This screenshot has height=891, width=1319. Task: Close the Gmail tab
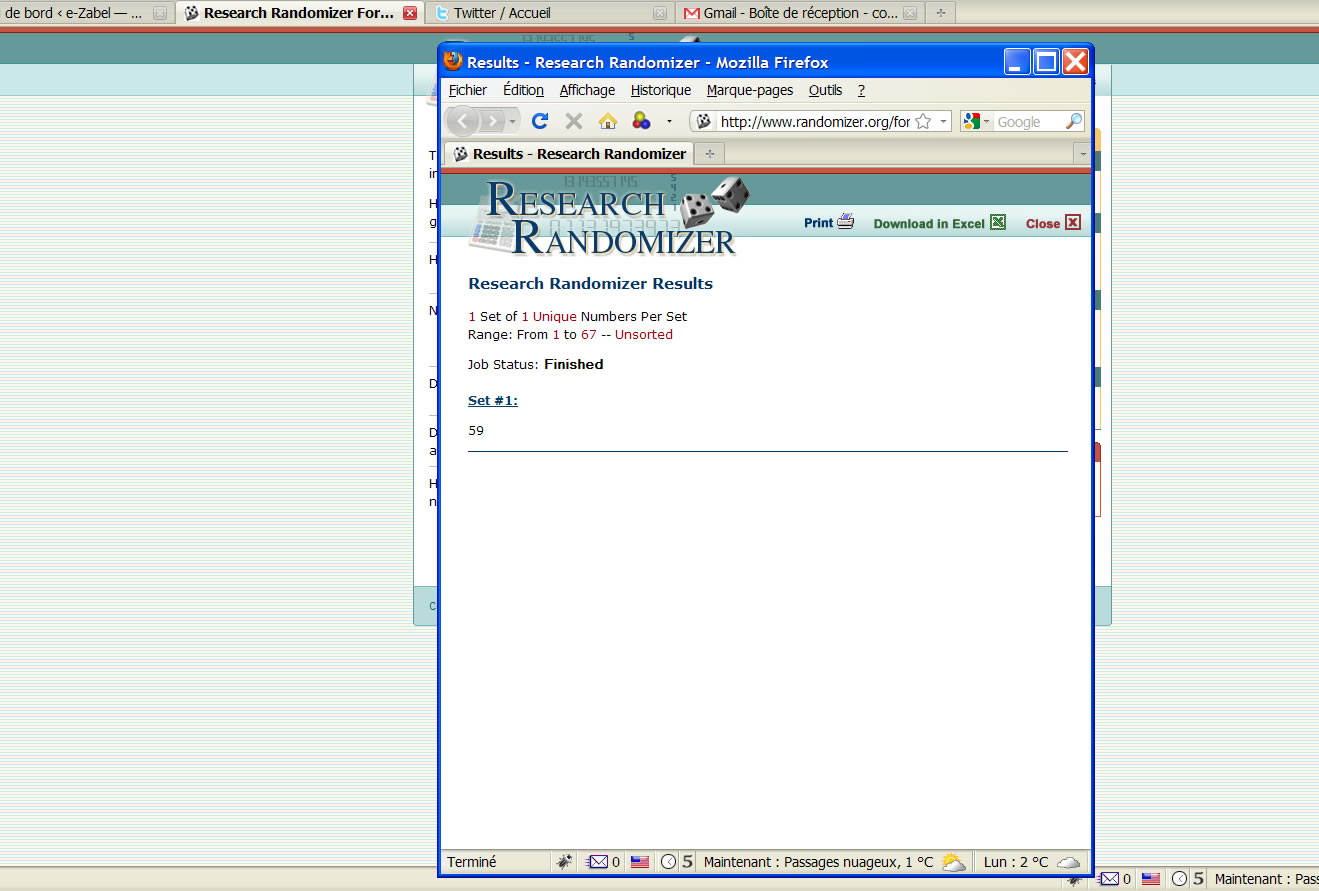click(x=909, y=14)
